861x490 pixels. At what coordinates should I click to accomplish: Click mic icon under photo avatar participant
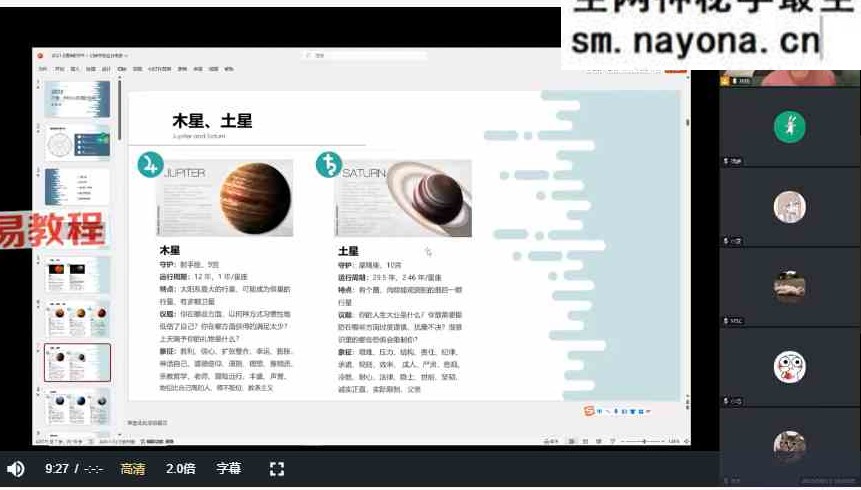click(726, 321)
